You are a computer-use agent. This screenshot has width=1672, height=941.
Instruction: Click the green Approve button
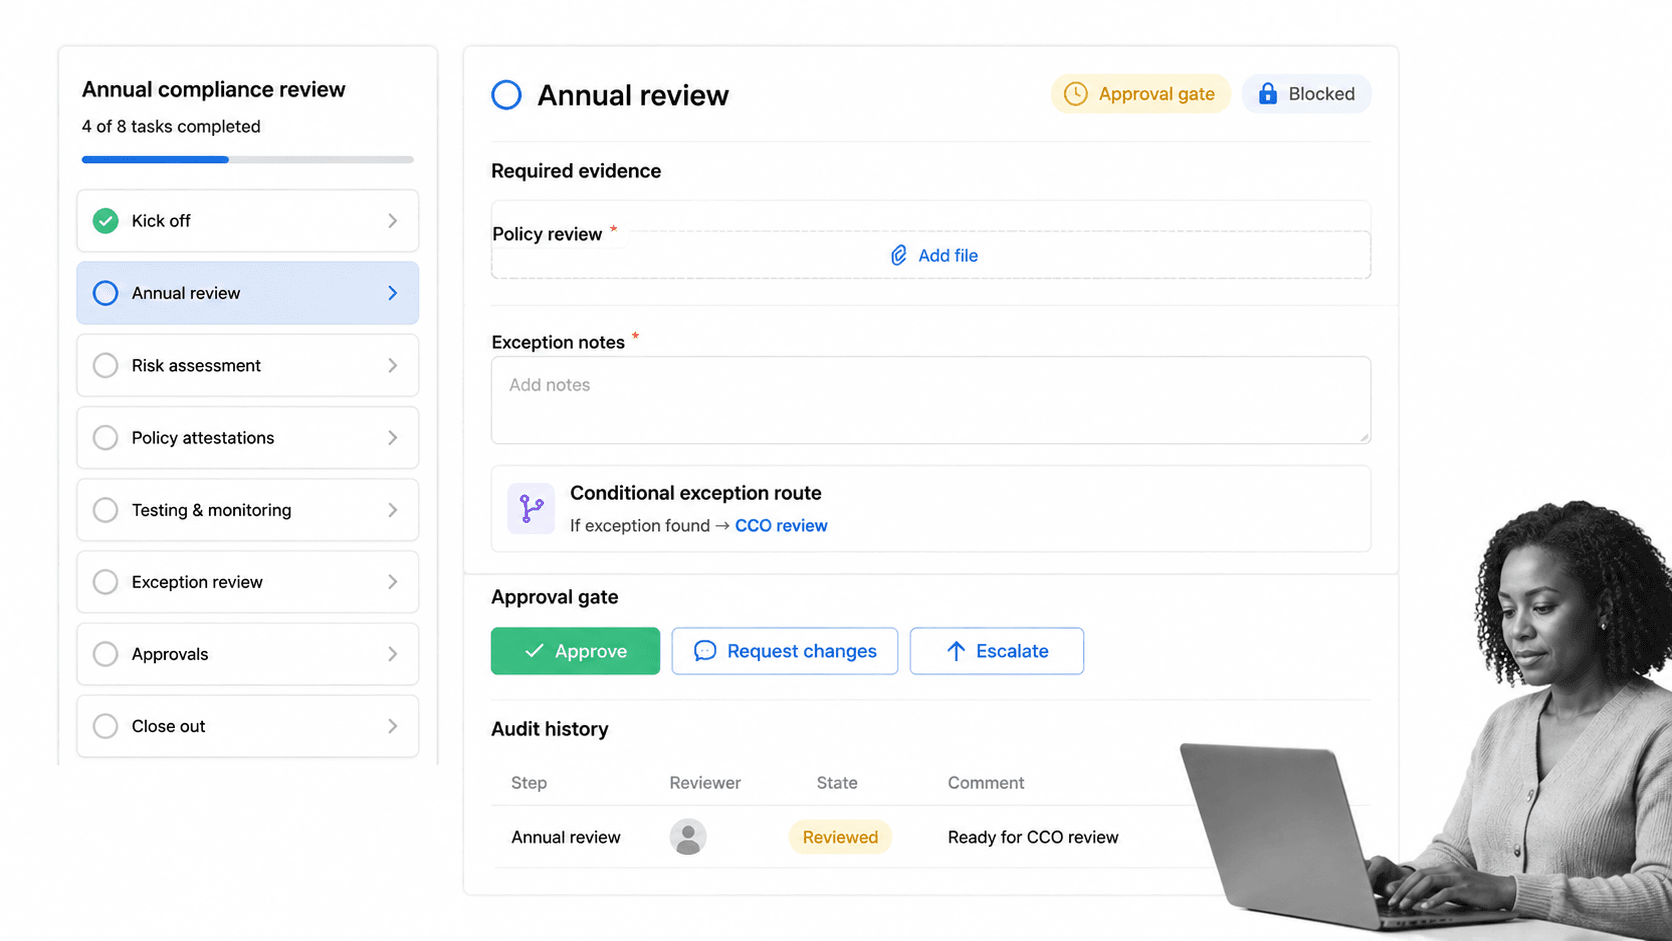575,651
